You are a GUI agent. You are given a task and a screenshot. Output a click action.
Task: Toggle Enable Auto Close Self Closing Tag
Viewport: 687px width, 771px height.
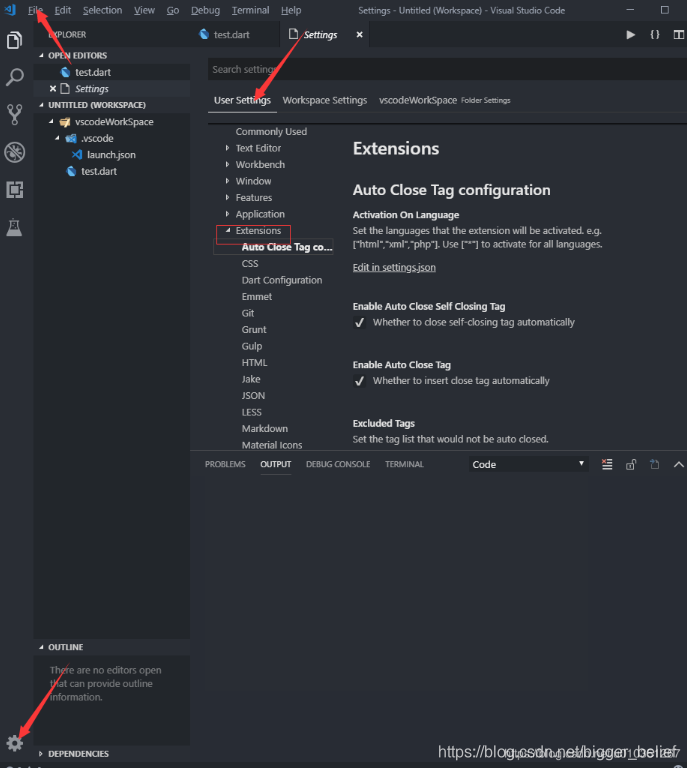click(x=359, y=323)
